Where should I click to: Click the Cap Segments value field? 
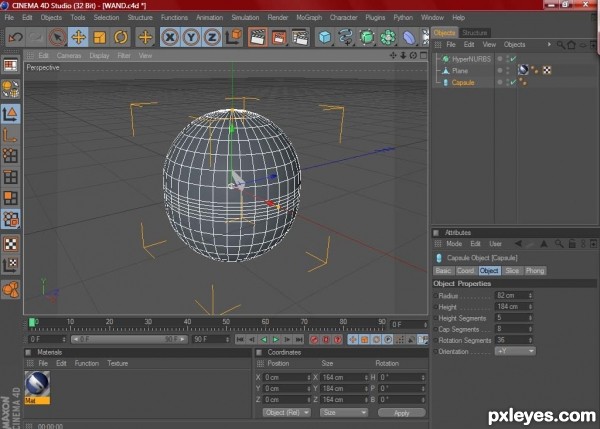[x=512, y=329]
